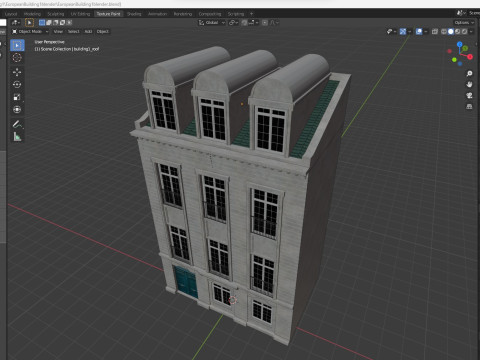Image resolution: width=480 pixels, height=360 pixels.
Task: Switch to Rendered viewport shading
Action: point(464,31)
